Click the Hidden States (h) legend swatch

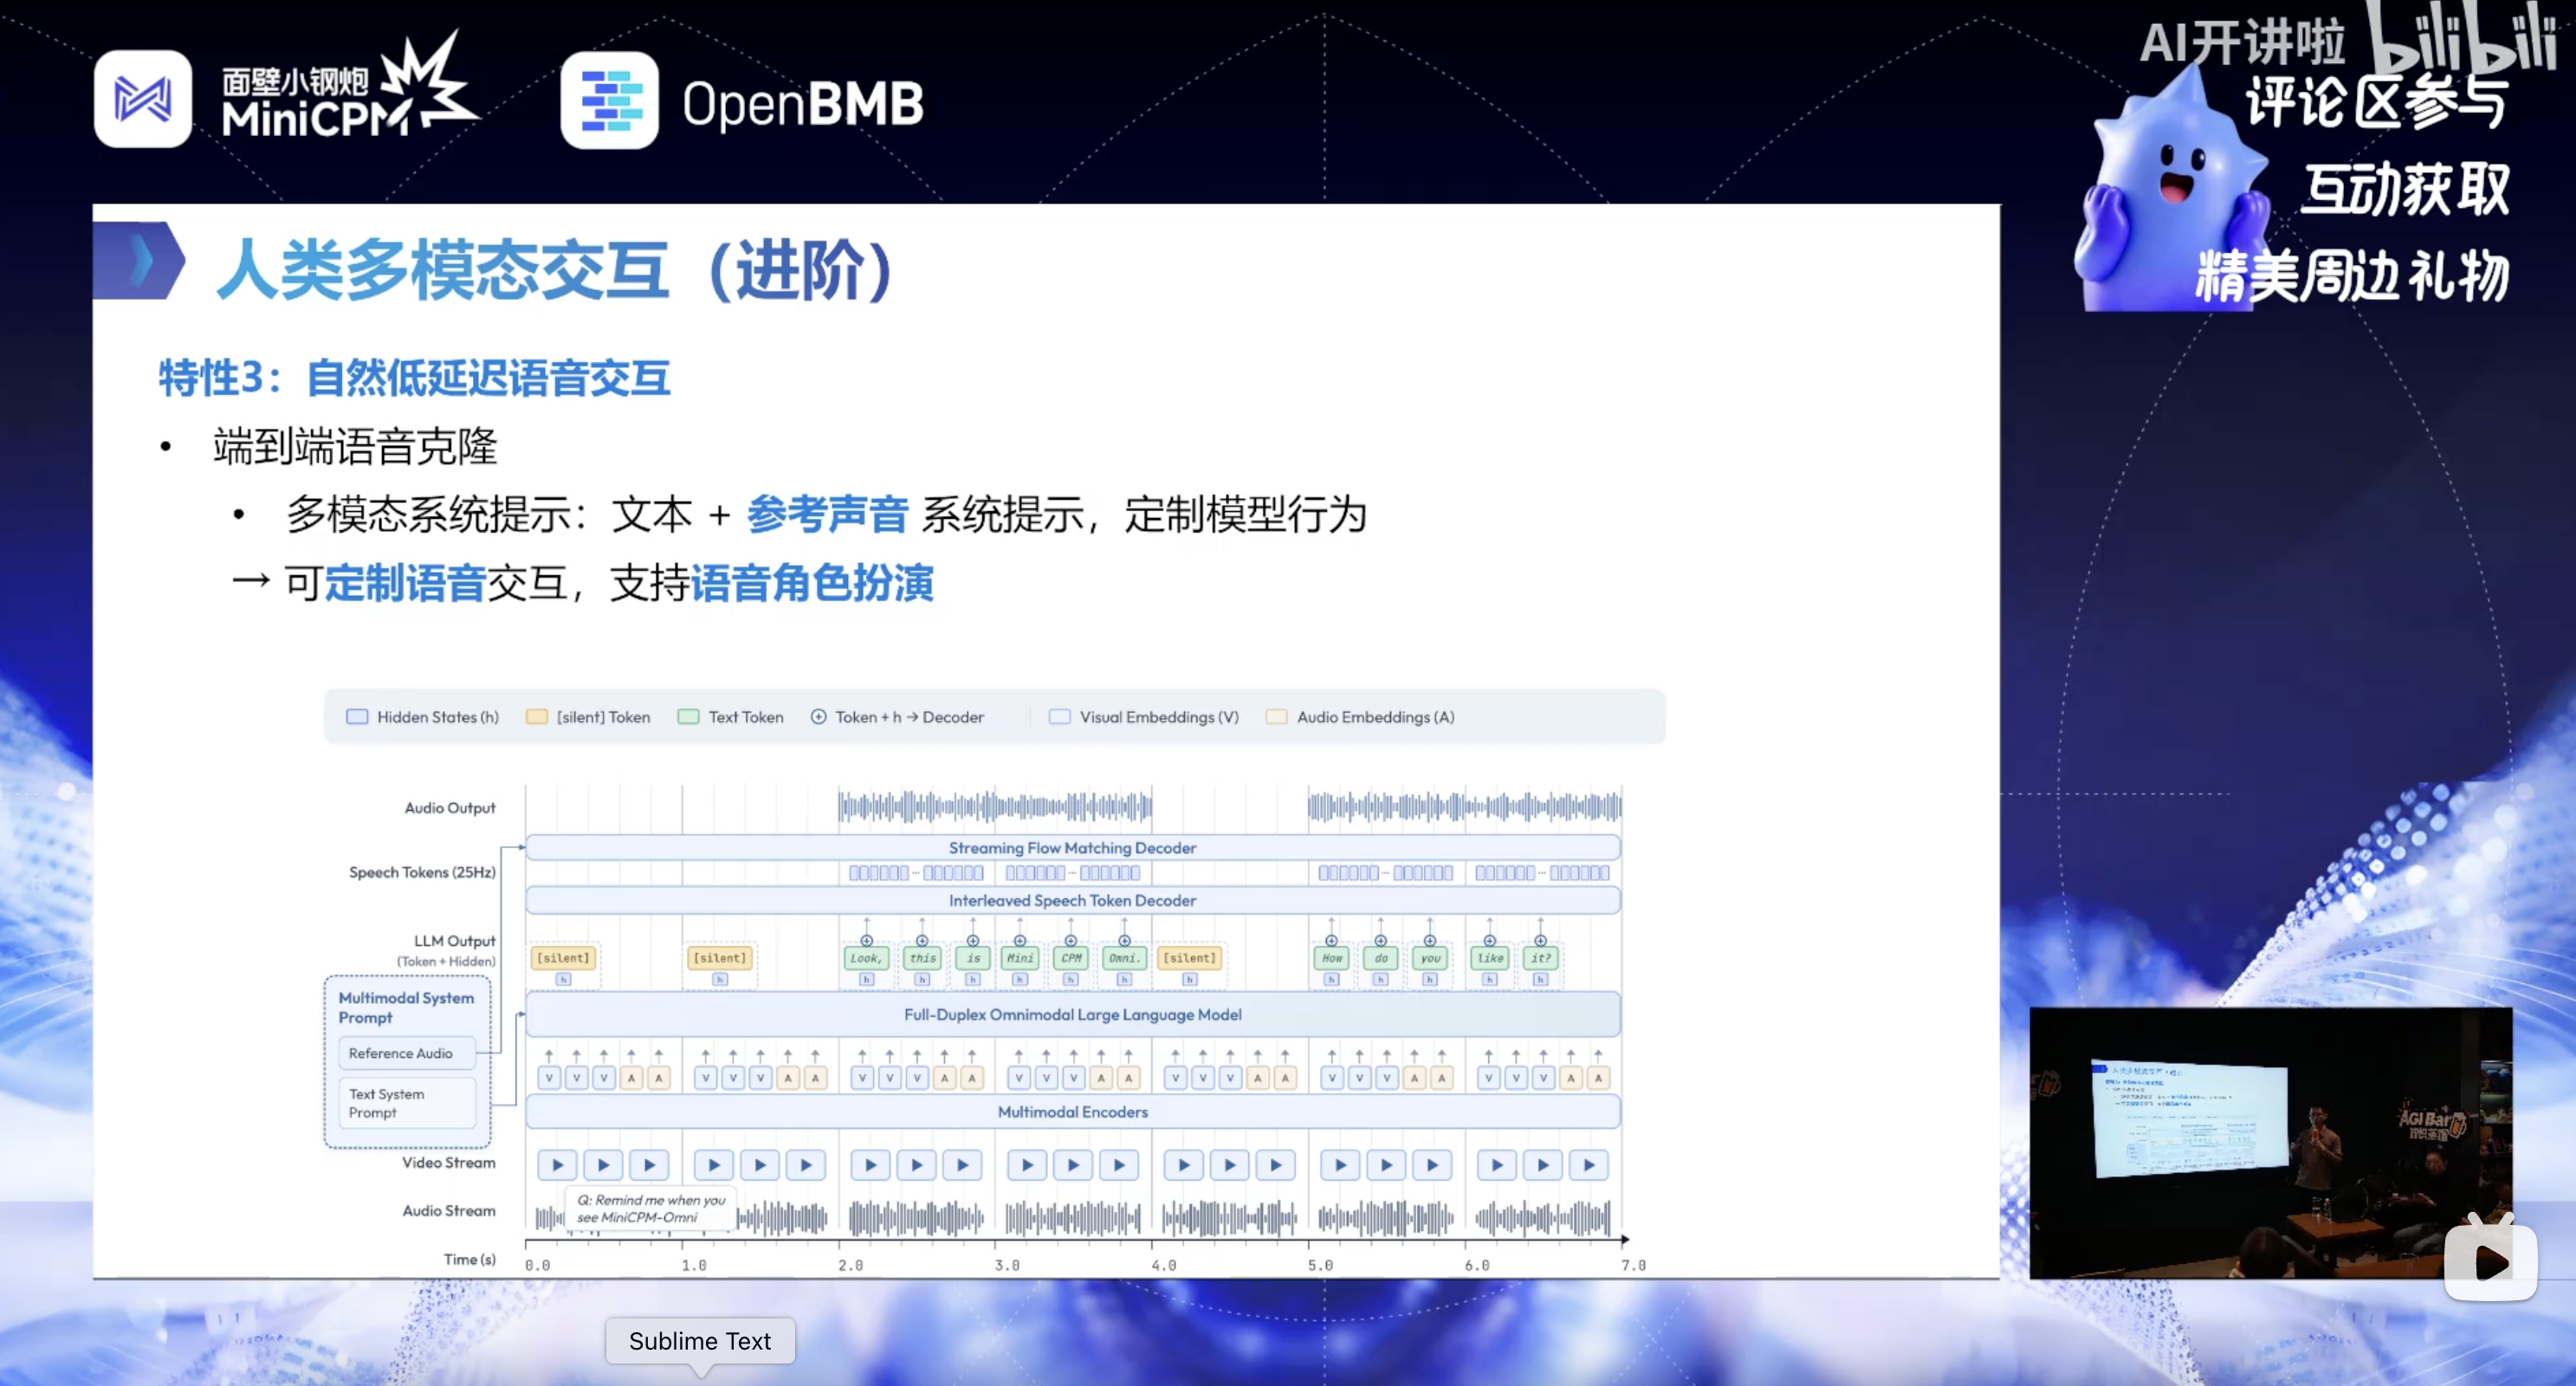click(357, 717)
